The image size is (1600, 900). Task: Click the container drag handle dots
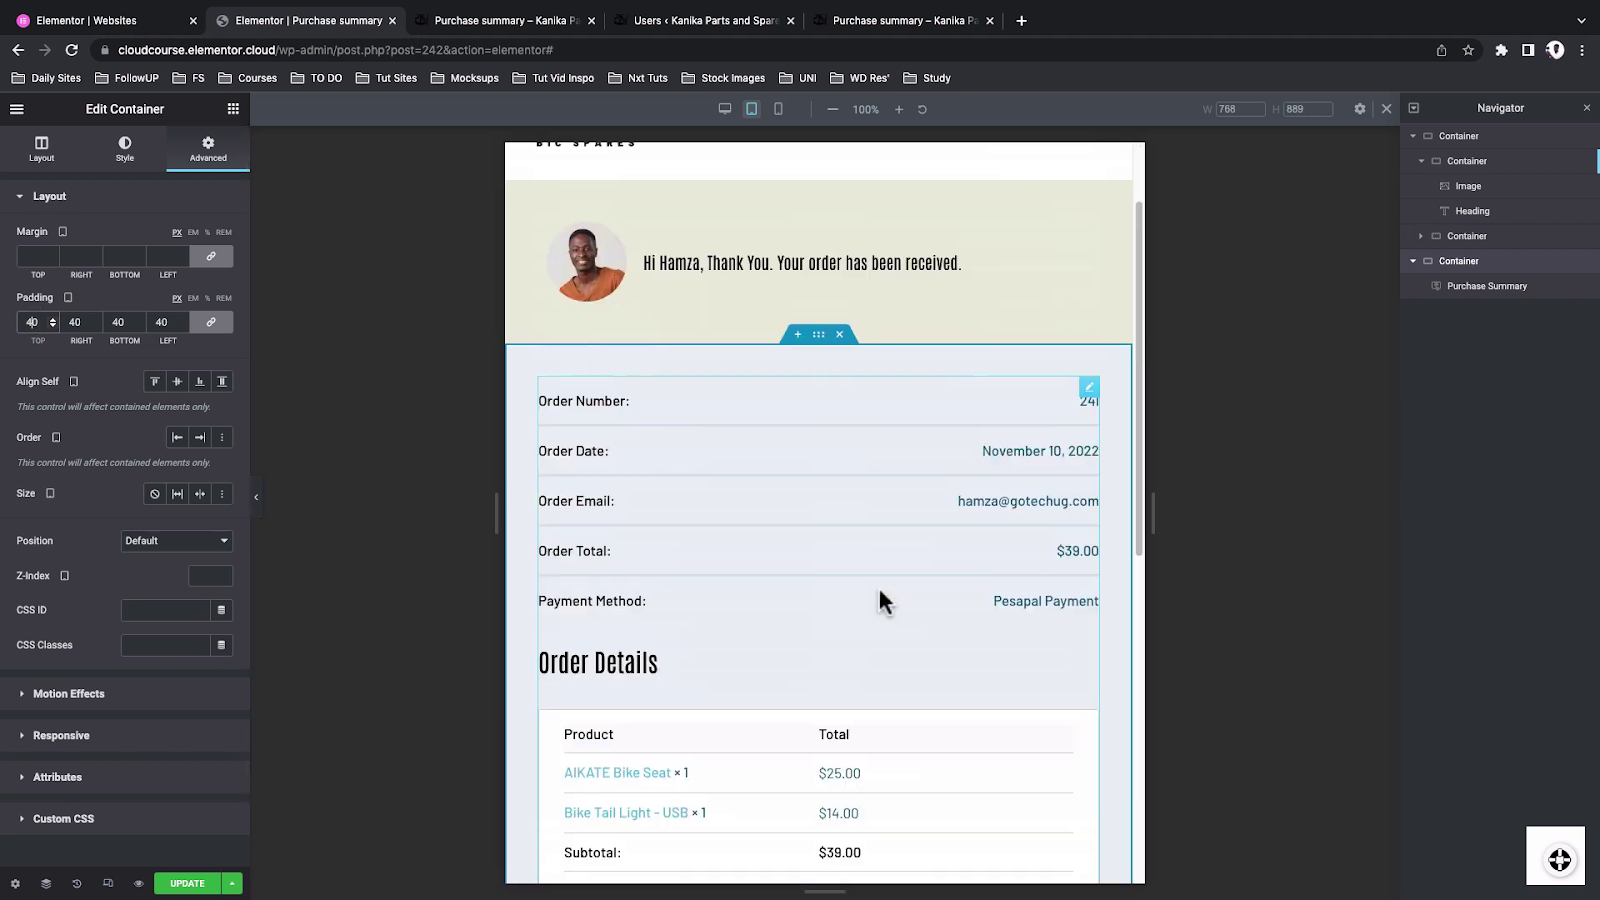[x=819, y=334]
